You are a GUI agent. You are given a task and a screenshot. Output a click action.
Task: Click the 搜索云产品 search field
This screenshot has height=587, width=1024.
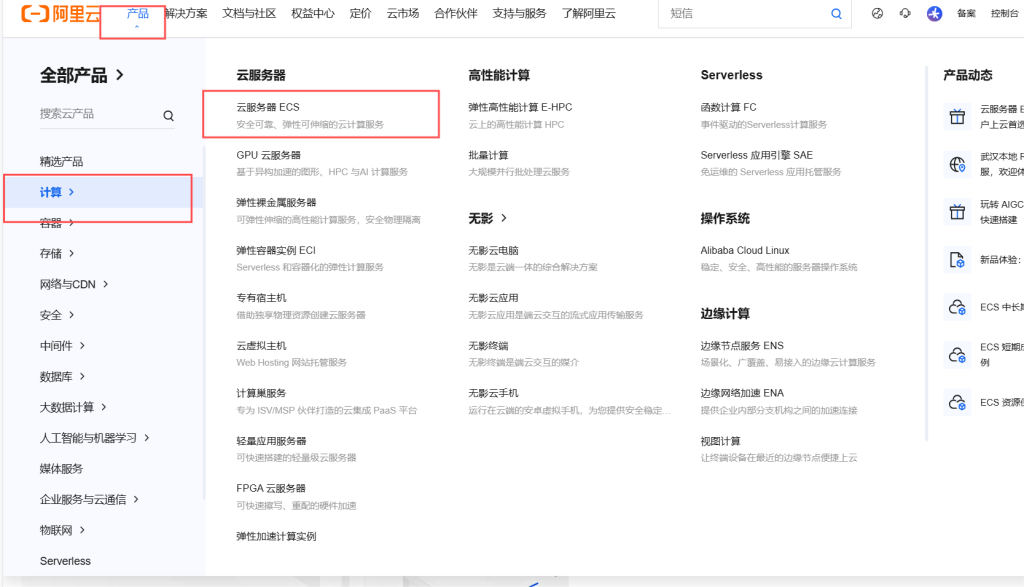tap(98, 115)
